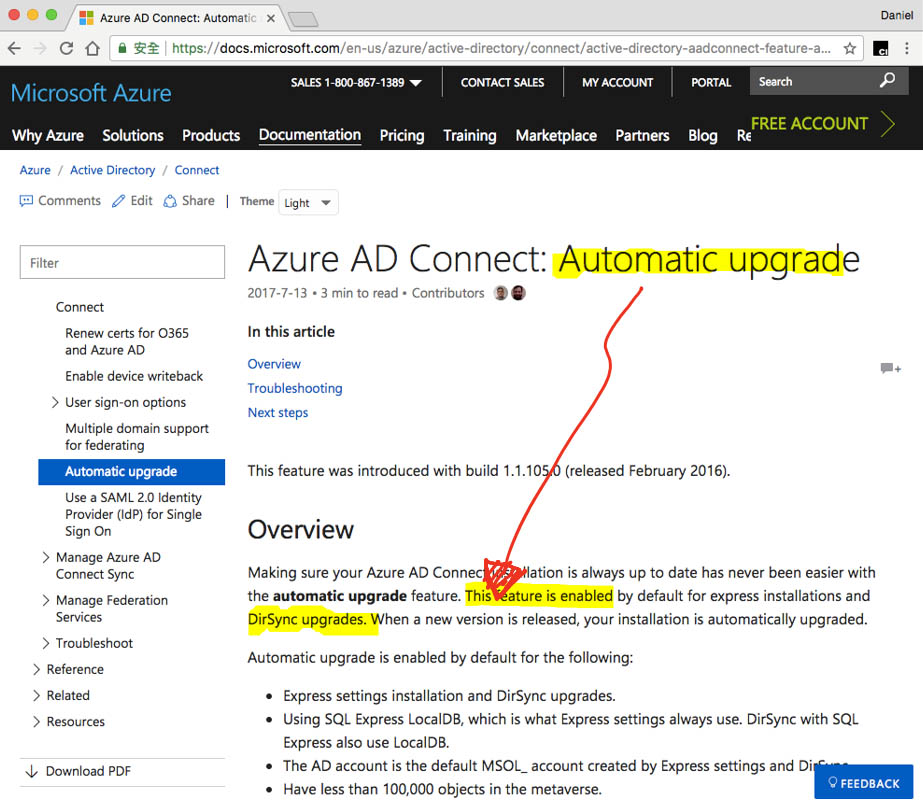Open the Documentation menu
The height and width of the screenshot is (805, 923).
click(310, 135)
